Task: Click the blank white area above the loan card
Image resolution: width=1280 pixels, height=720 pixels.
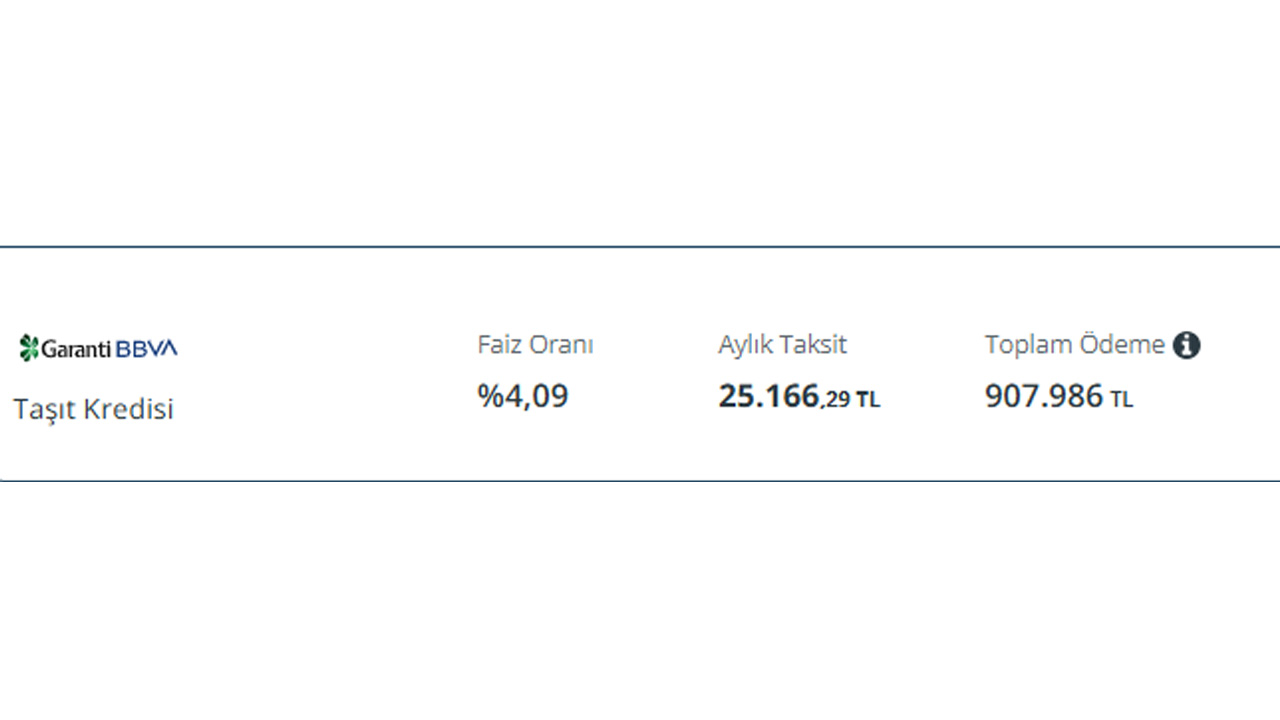Action: (x=640, y=120)
